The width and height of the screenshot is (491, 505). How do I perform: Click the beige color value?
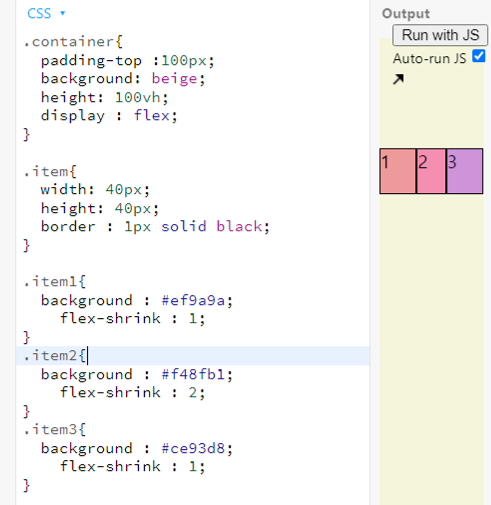(x=174, y=79)
